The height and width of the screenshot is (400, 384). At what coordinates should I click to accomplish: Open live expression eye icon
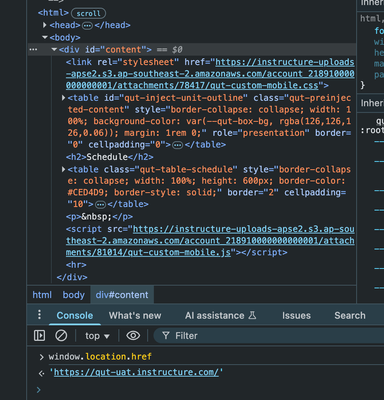coord(133,335)
